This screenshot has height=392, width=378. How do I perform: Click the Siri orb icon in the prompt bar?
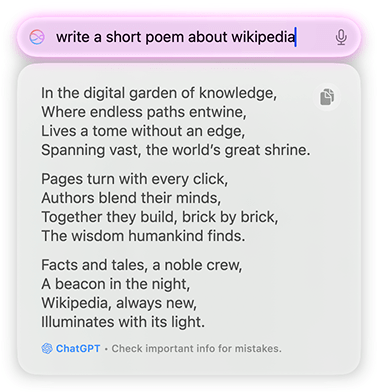pyautogui.click(x=37, y=37)
